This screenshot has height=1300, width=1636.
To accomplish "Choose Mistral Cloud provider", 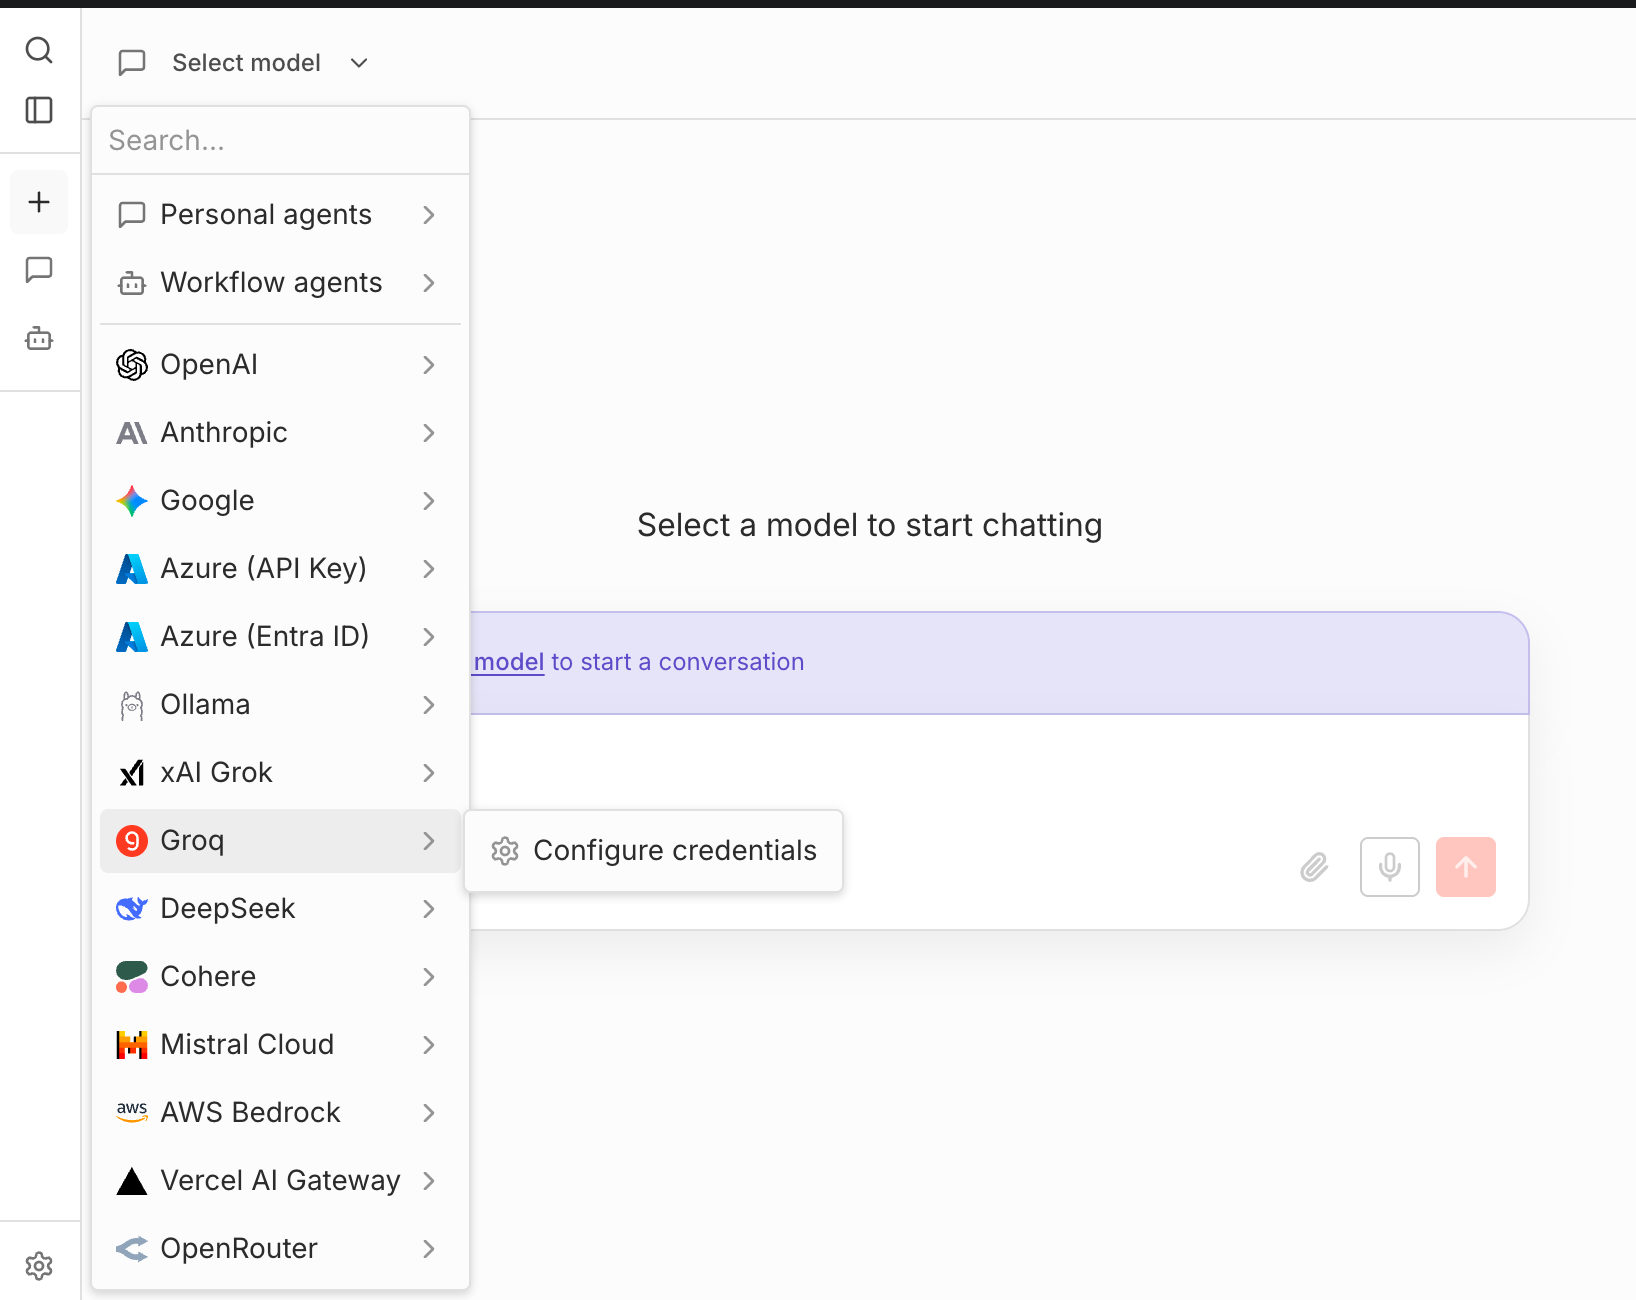I will (x=280, y=1045).
